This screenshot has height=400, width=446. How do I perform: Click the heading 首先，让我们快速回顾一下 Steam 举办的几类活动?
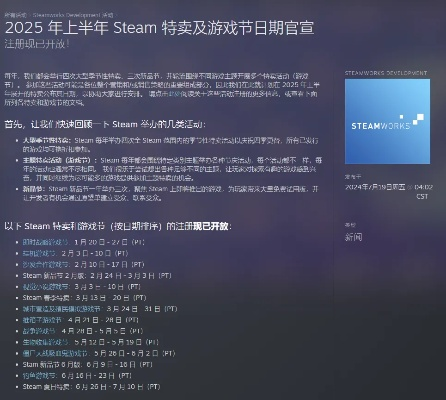pyautogui.click(x=105, y=124)
